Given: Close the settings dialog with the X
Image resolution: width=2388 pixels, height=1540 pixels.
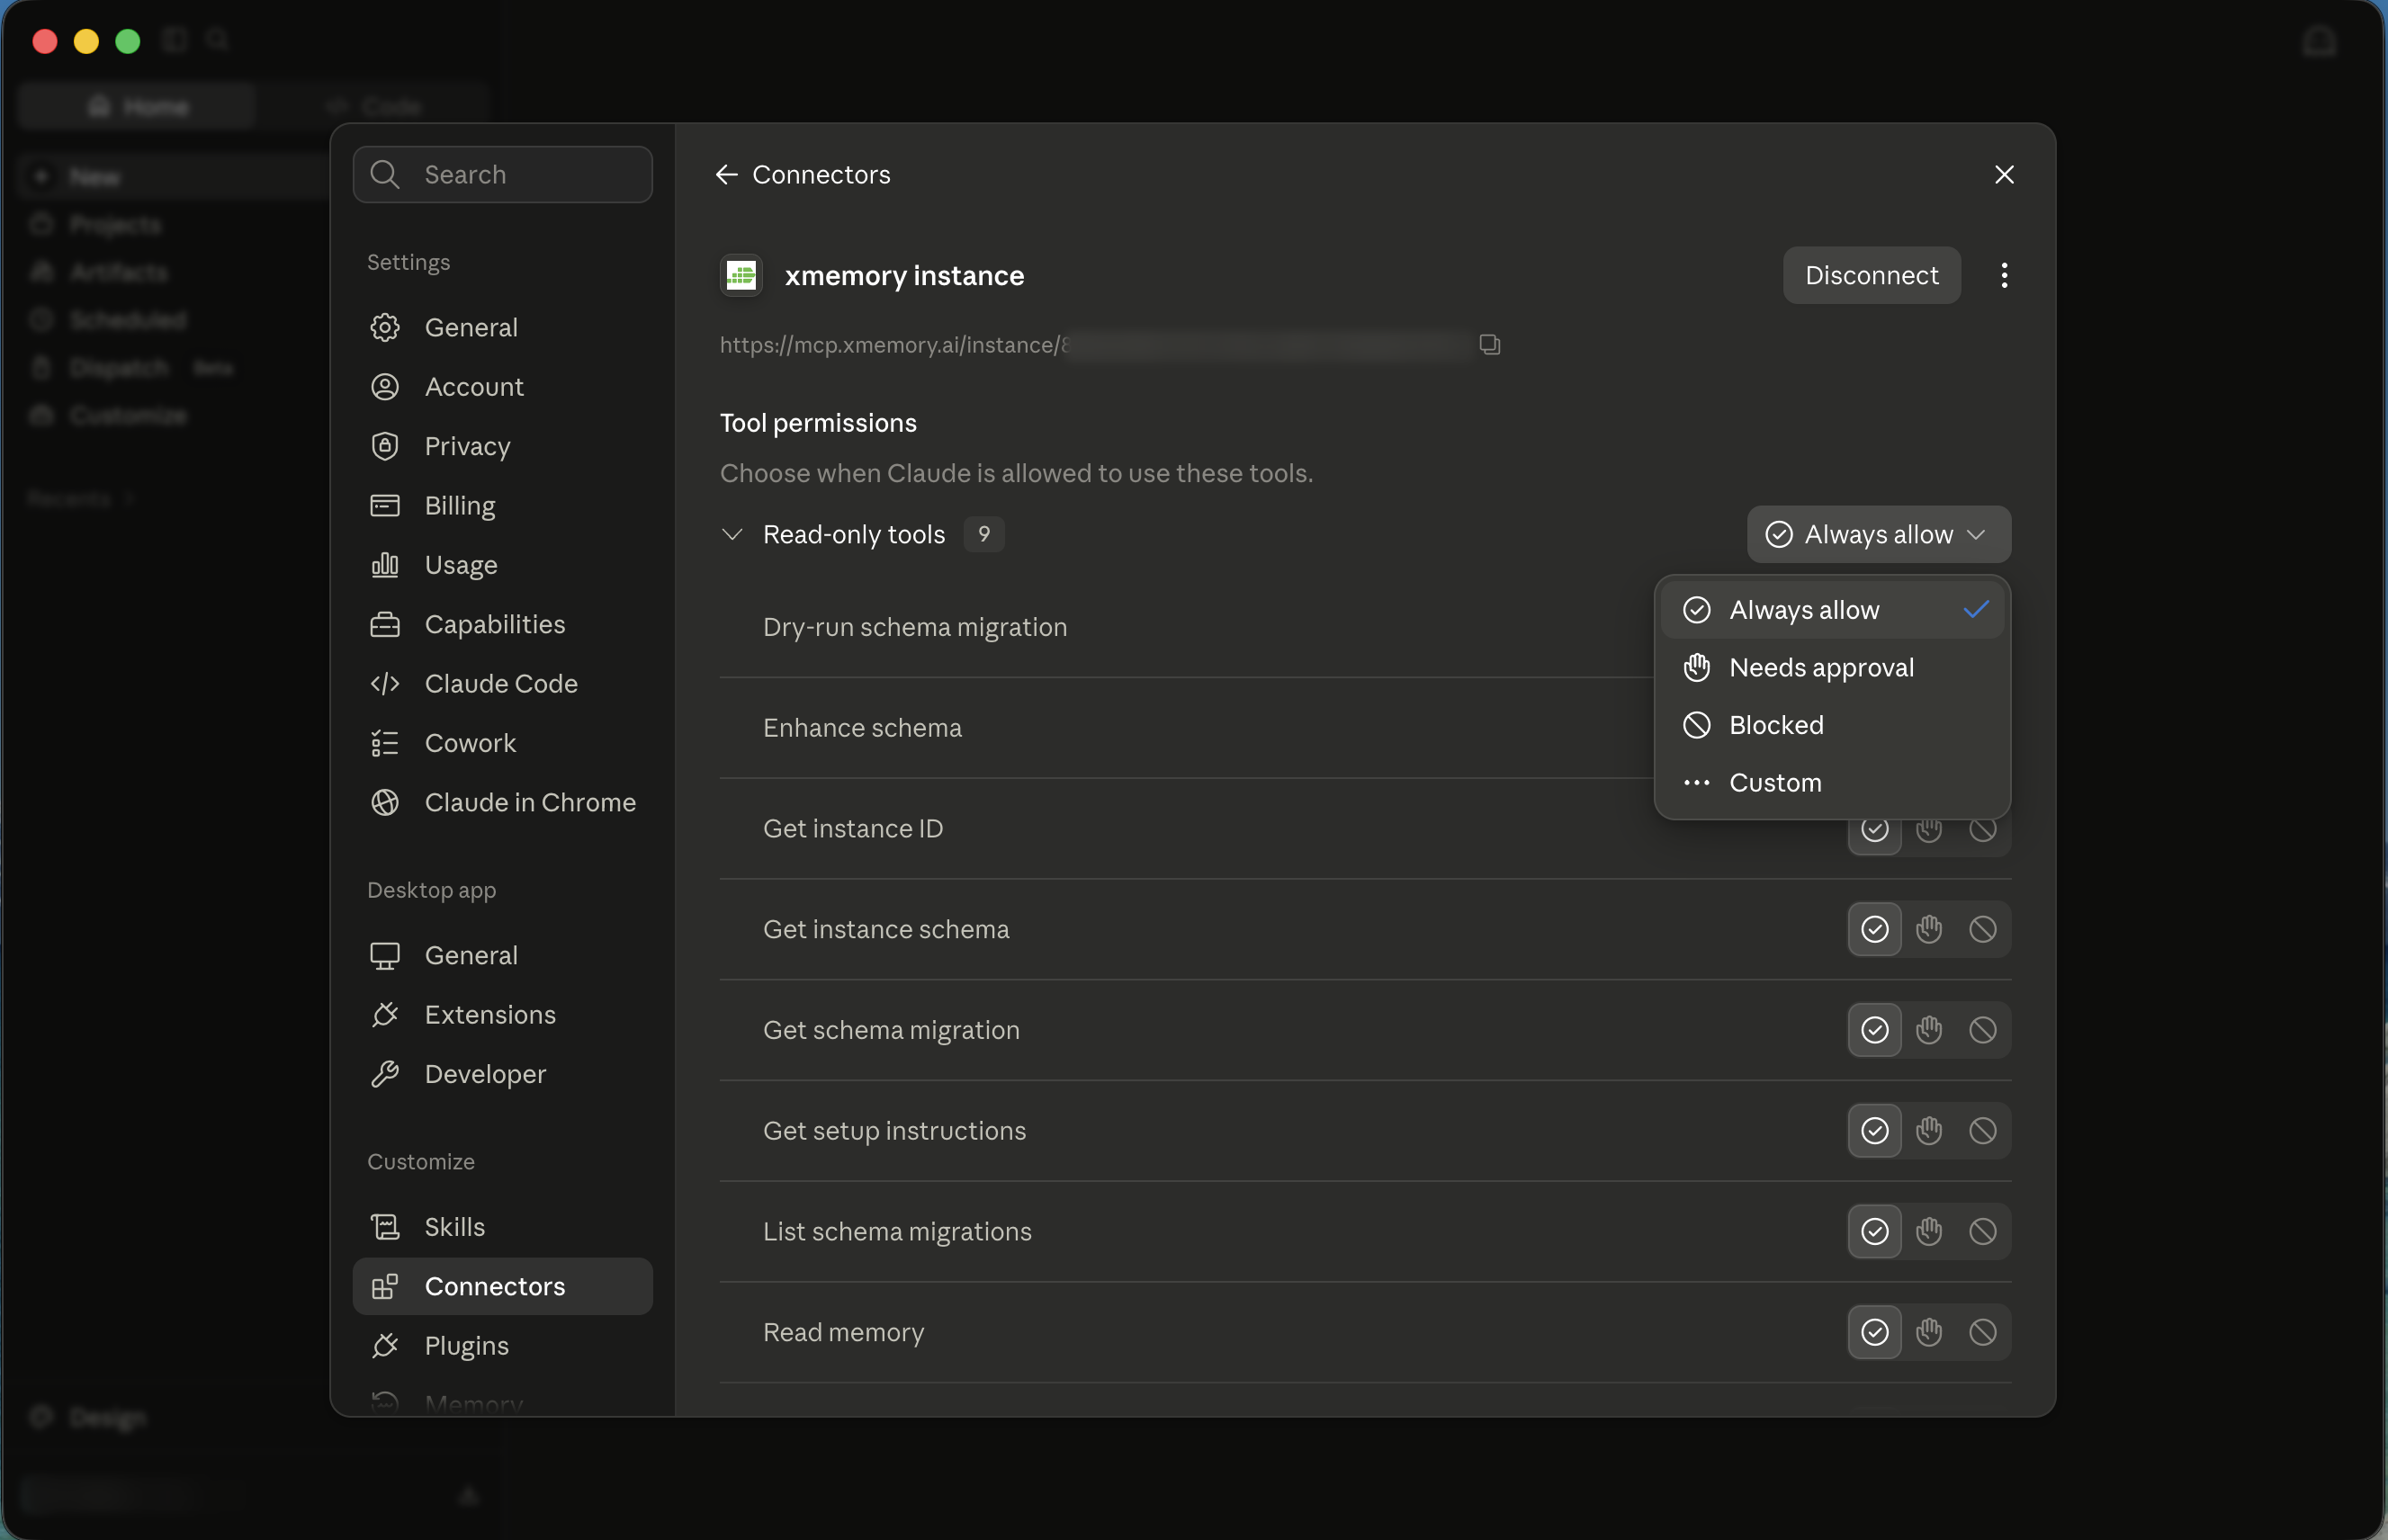Looking at the screenshot, I should [x=2004, y=175].
